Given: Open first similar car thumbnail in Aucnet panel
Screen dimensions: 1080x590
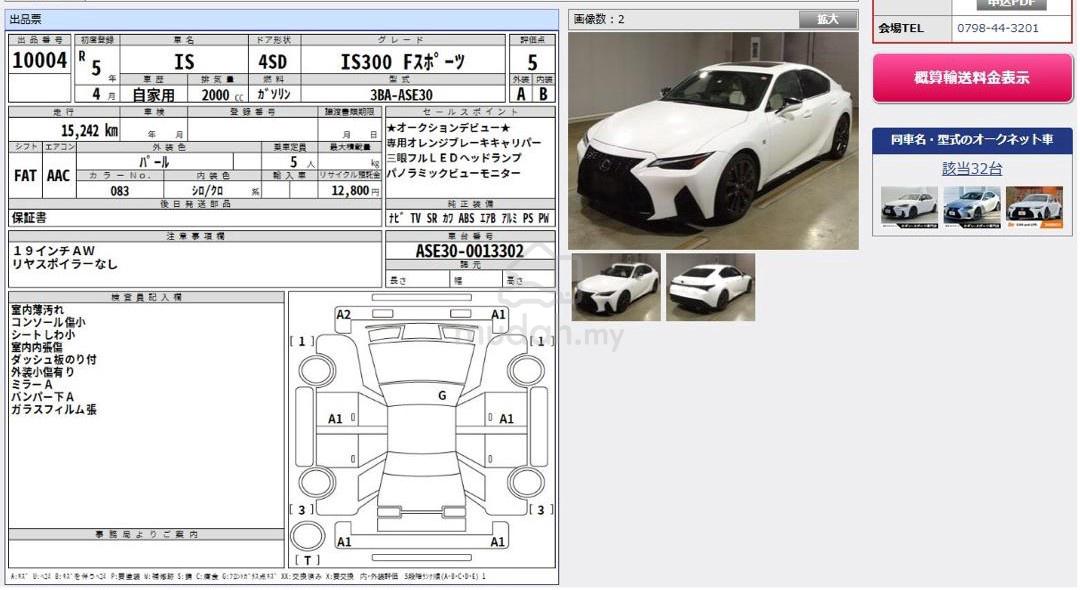Looking at the screenshot, I should click(x=909, y=207).
